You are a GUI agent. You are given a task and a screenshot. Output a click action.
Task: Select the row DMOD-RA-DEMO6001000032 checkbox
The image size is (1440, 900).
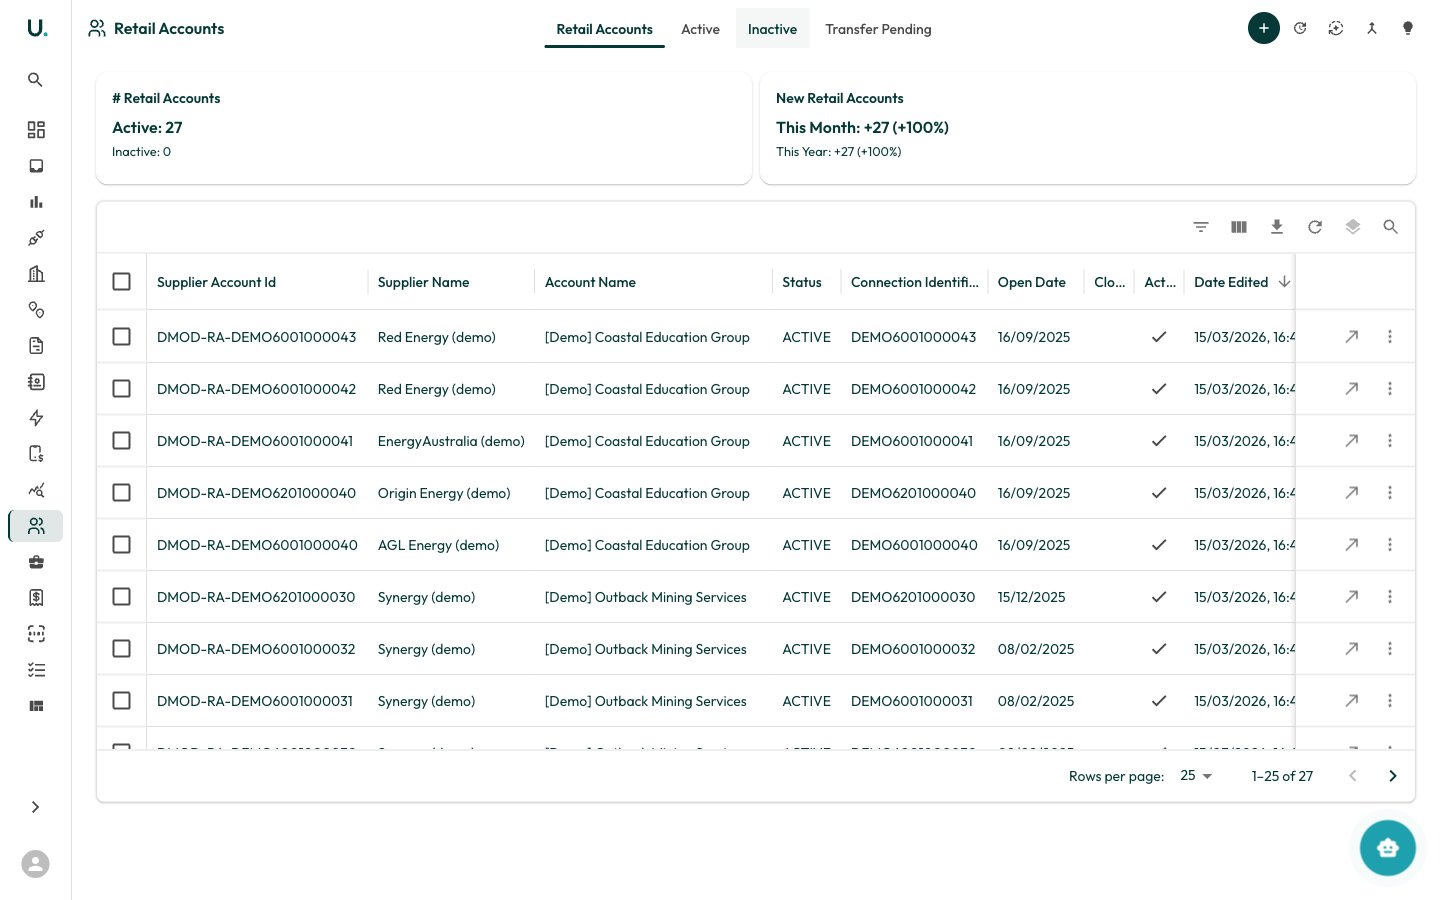pyautogui.click(x=122, y=649)
